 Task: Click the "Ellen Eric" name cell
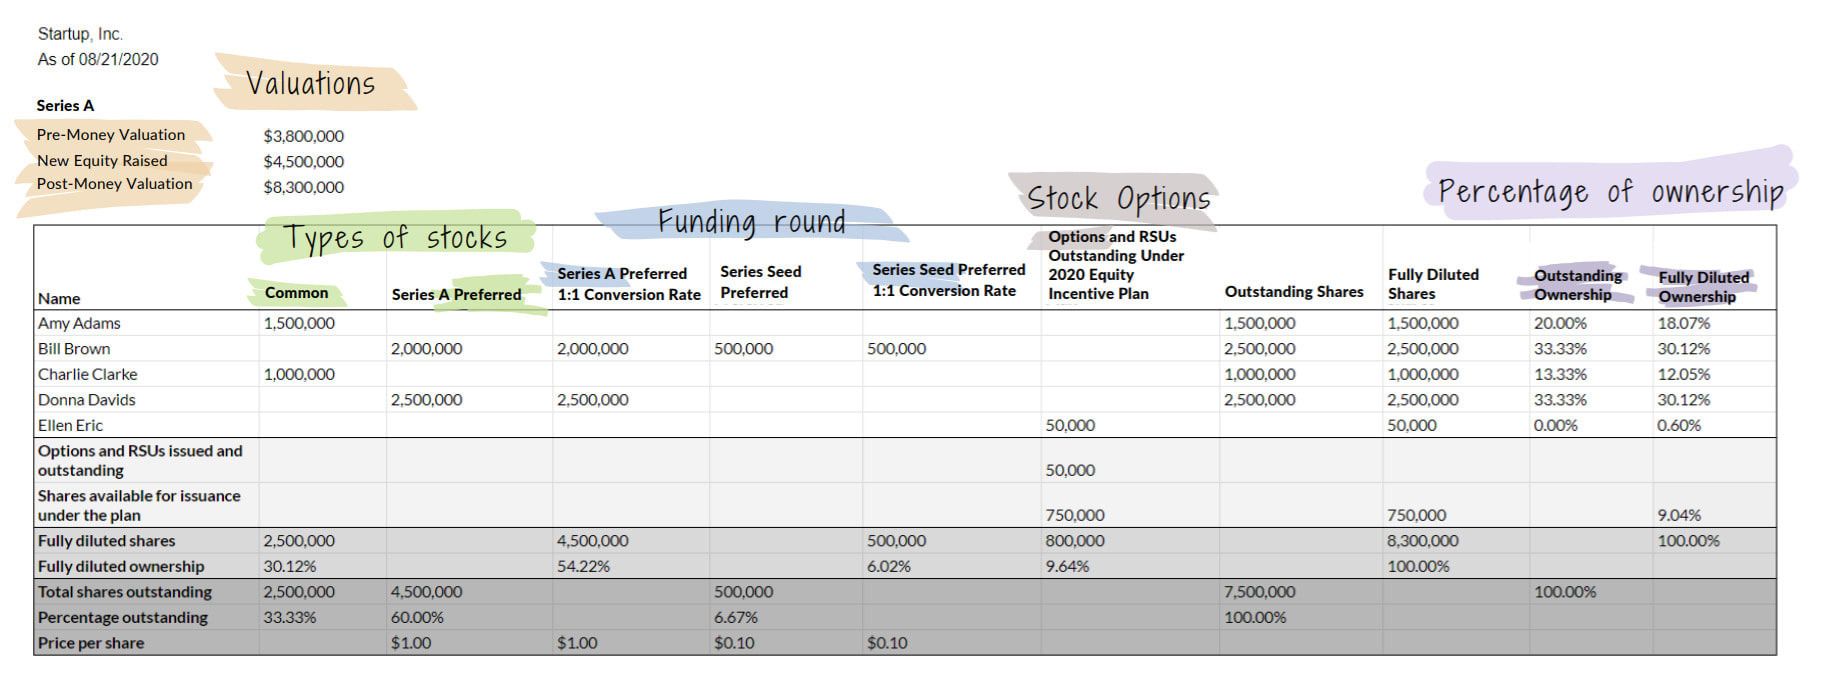tap(70, 425)
